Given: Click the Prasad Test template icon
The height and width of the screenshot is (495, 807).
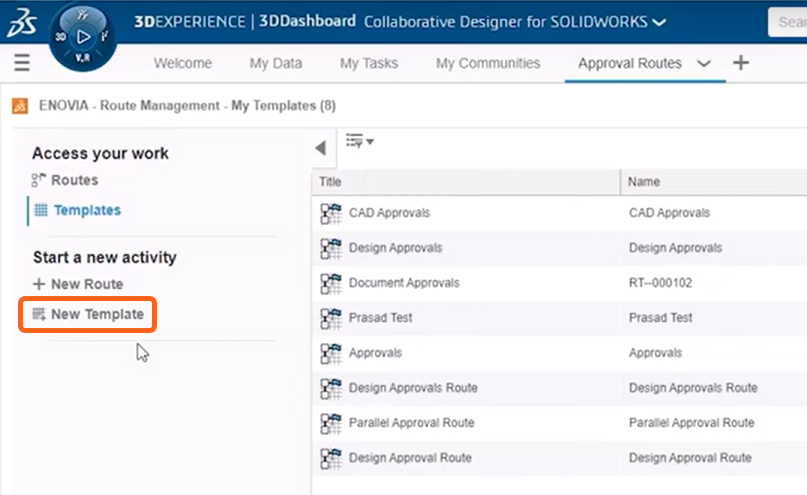Looking at the screenshot, I should 331,318.
